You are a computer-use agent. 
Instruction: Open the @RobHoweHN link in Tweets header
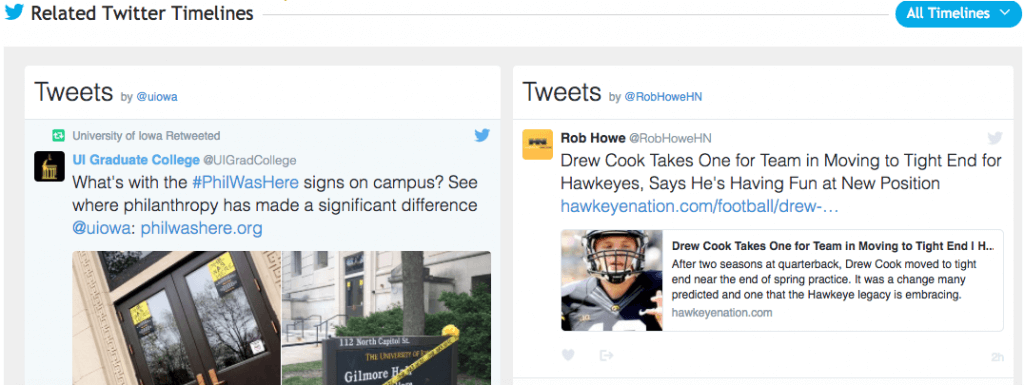pos(663,97)
